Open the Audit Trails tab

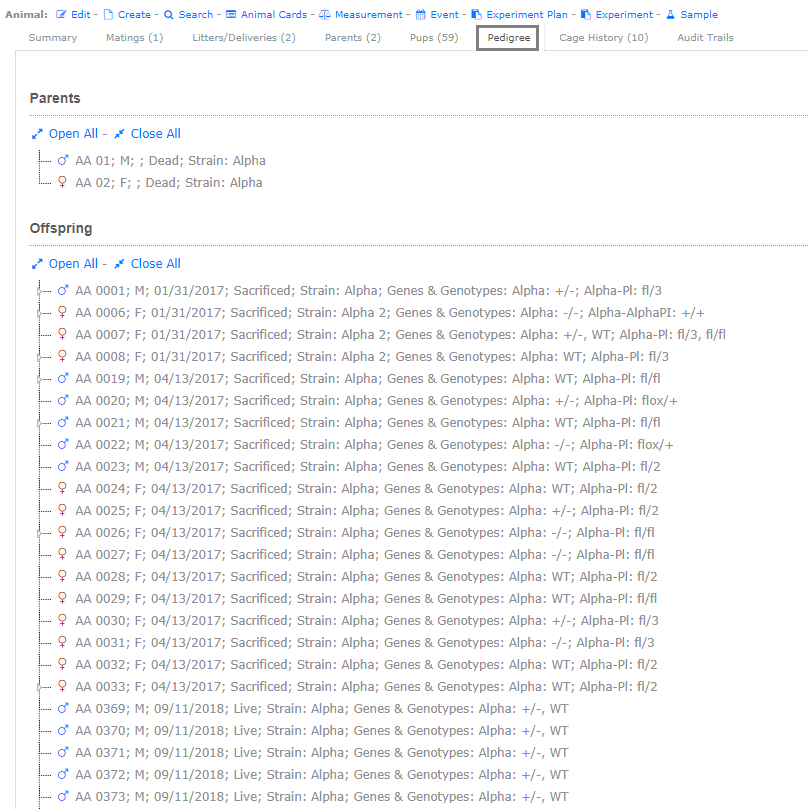point(705,38)
